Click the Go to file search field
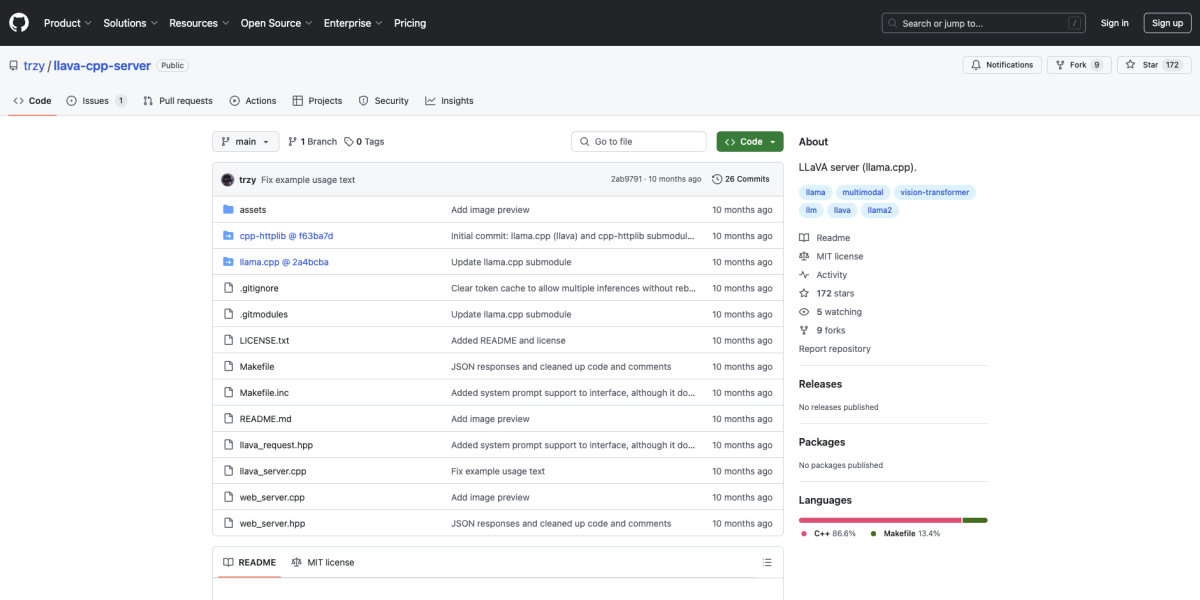 pyautogui.click(x=639, y=142)
